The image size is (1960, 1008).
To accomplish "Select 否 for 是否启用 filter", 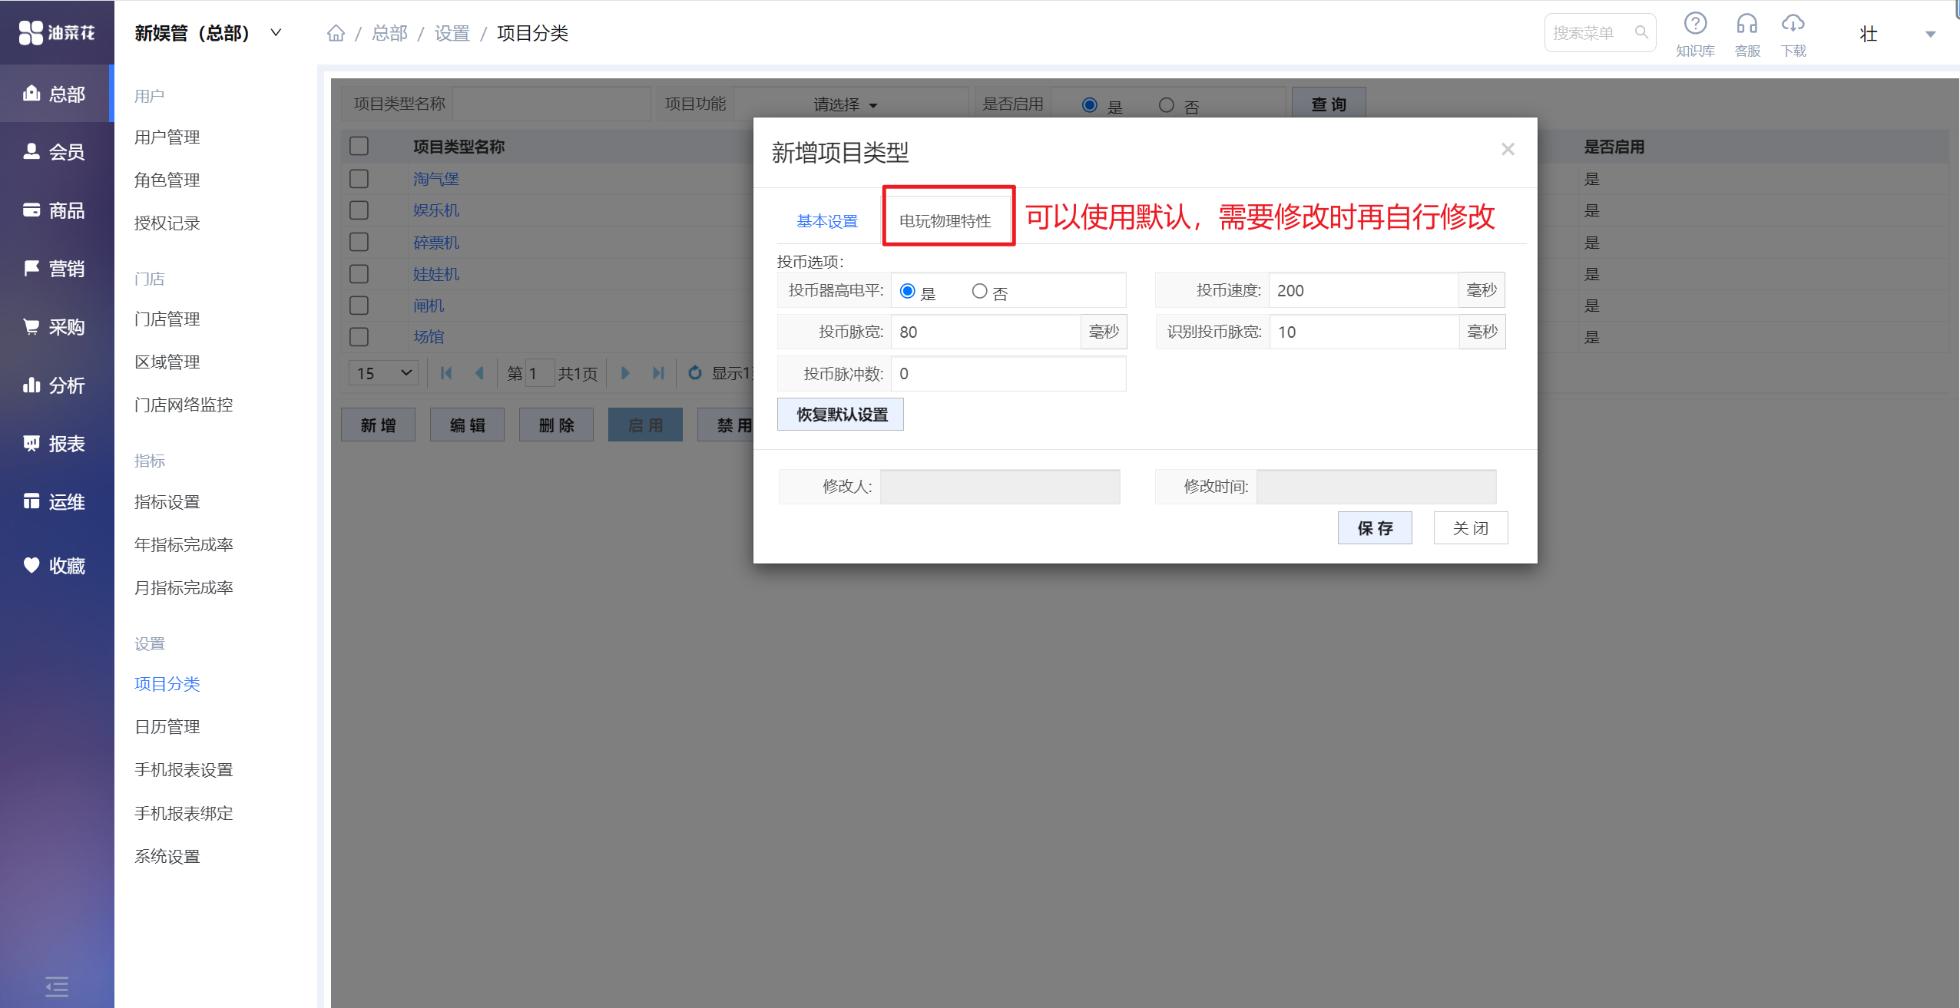I will [1166, 105].
